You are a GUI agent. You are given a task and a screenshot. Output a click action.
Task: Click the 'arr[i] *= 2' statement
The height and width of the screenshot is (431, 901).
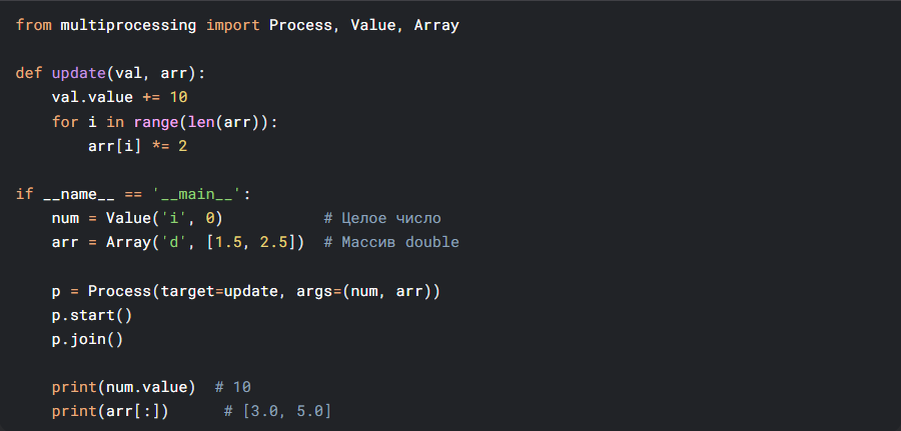[x=137, y=146]
